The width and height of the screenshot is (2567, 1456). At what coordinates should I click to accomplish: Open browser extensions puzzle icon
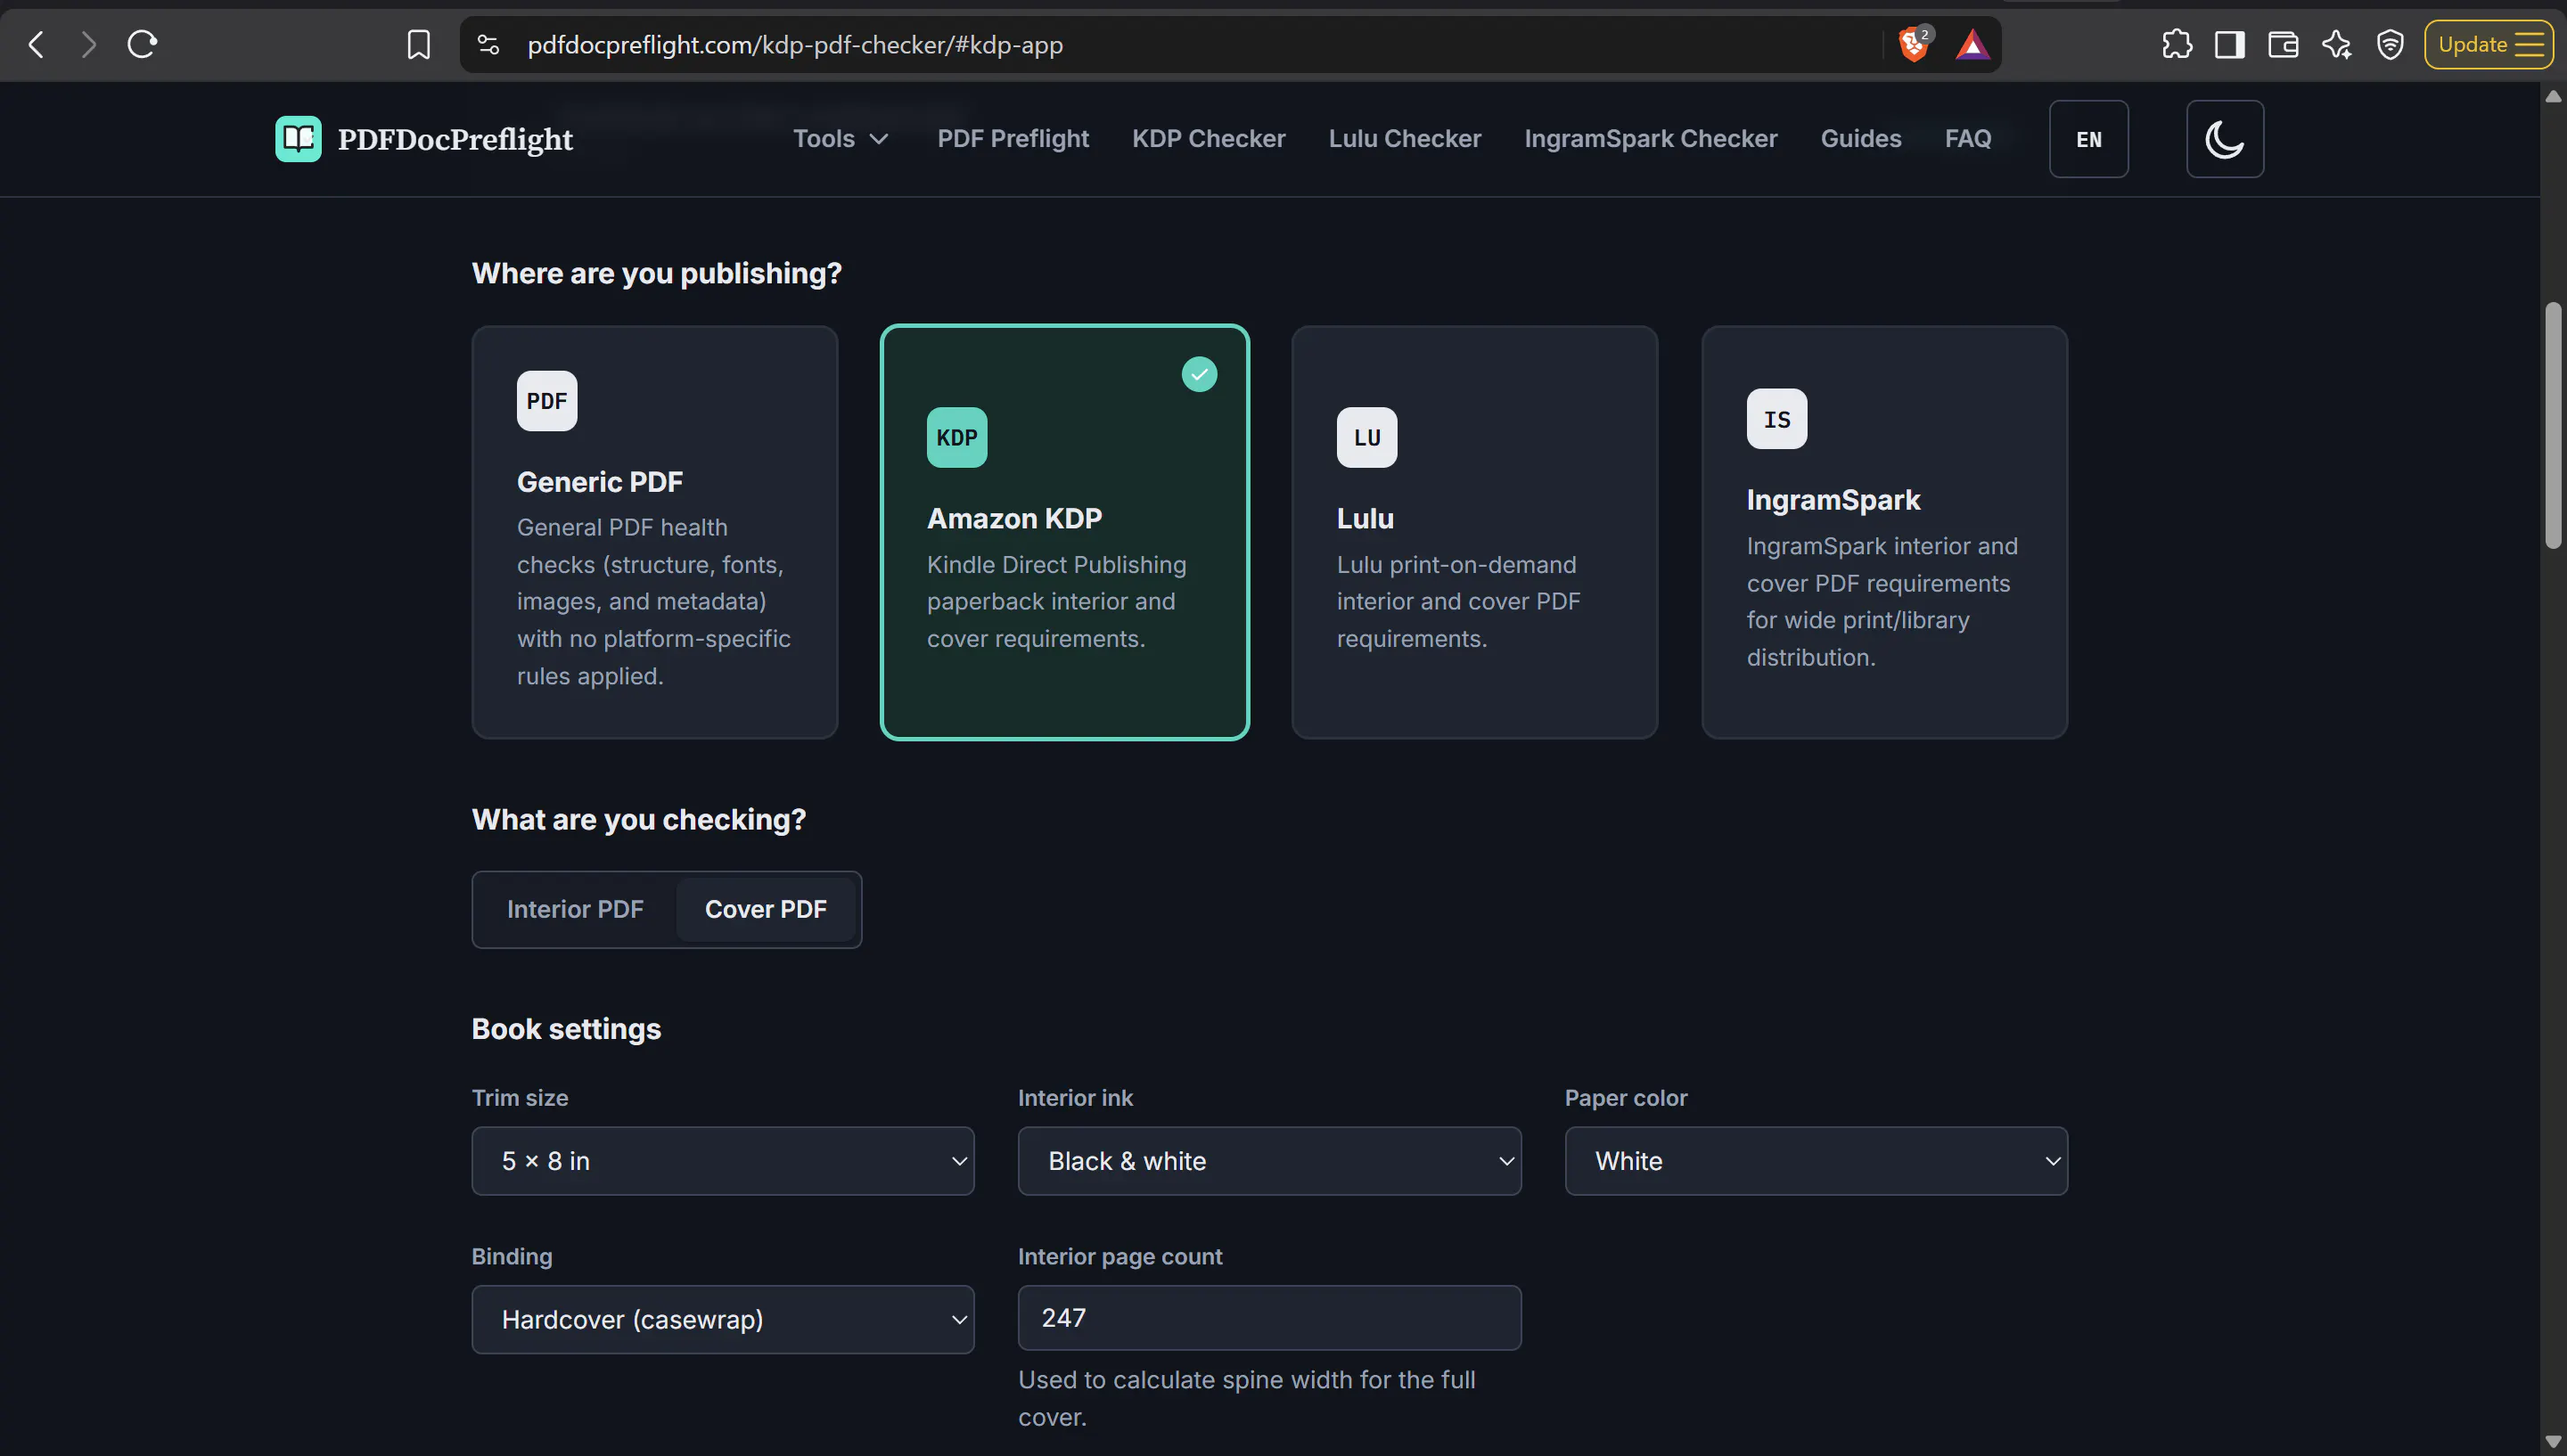pos(2176,44)
